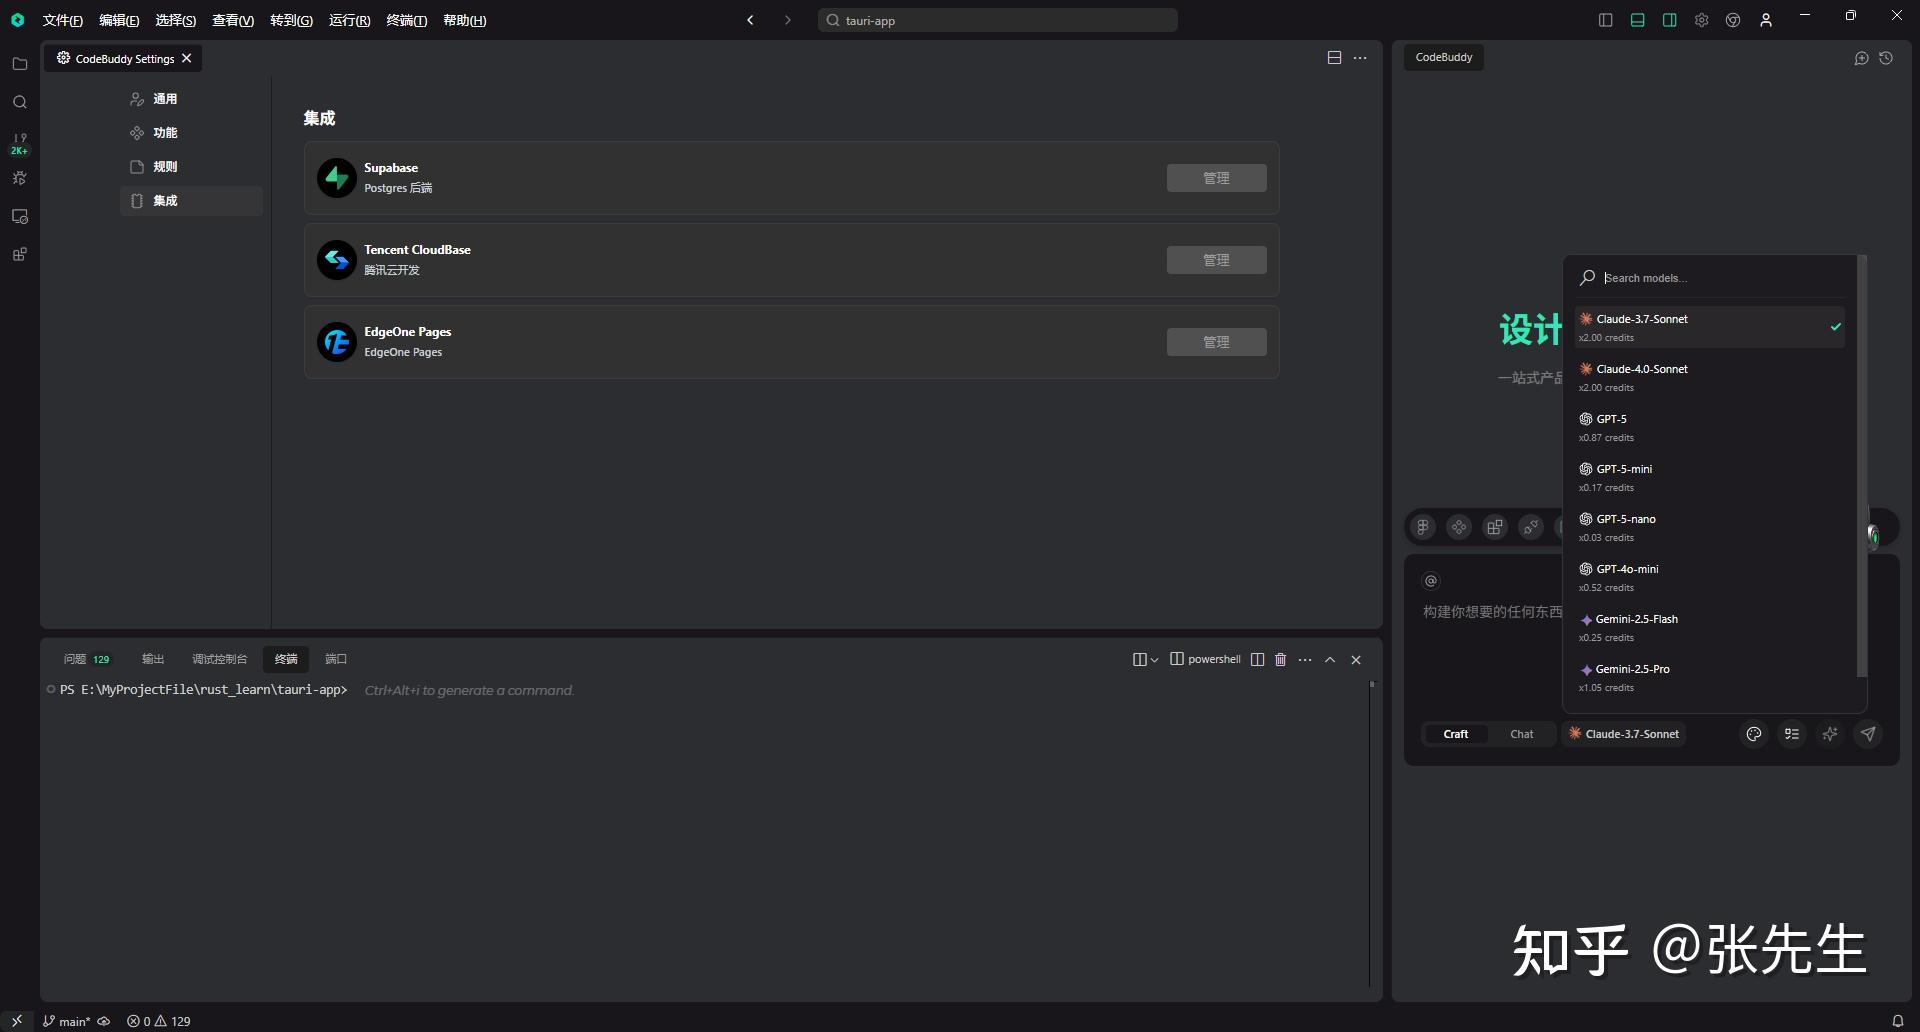Click the @ context mention icon in chat input
Image resolution: width=1920 pixels, height=1032 pixels.
(1430, 580)
